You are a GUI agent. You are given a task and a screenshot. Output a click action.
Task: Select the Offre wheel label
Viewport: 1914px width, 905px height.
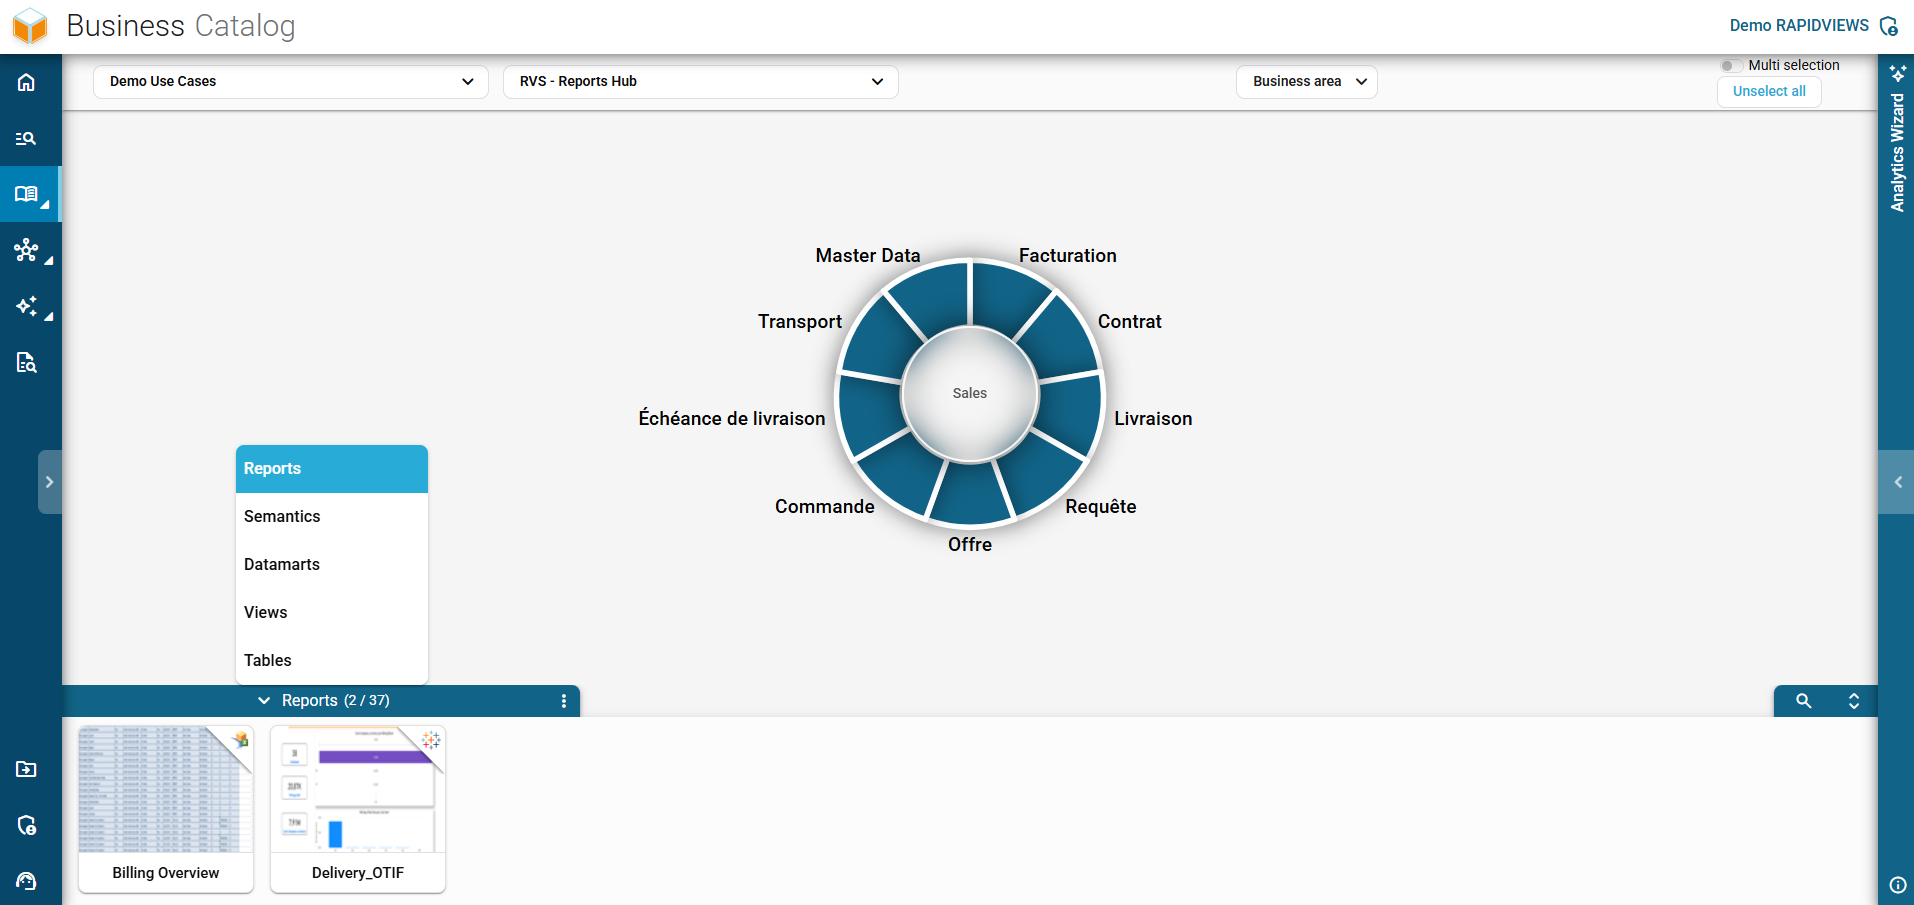970,545
